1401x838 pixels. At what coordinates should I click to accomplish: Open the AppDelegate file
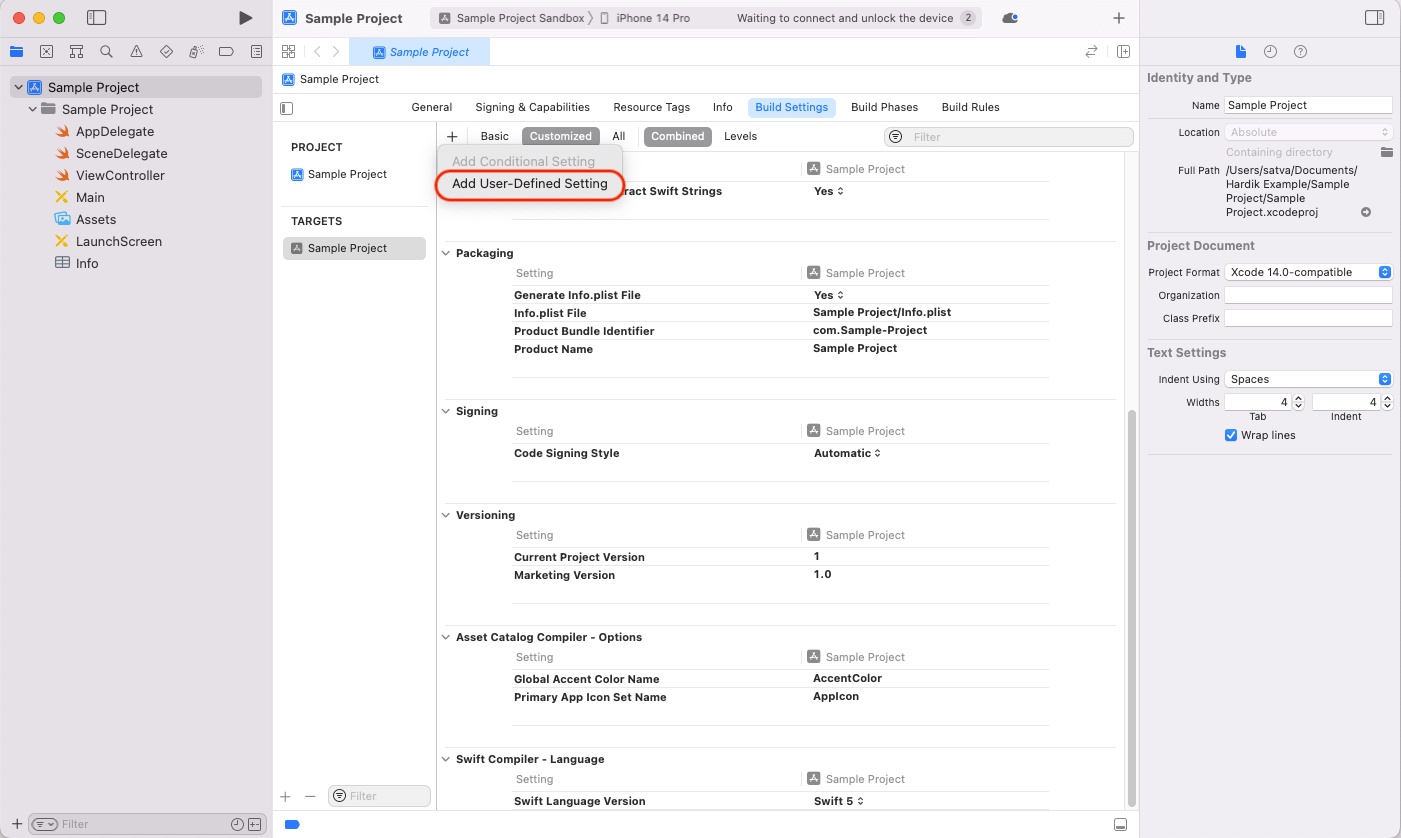click(115, 131)
